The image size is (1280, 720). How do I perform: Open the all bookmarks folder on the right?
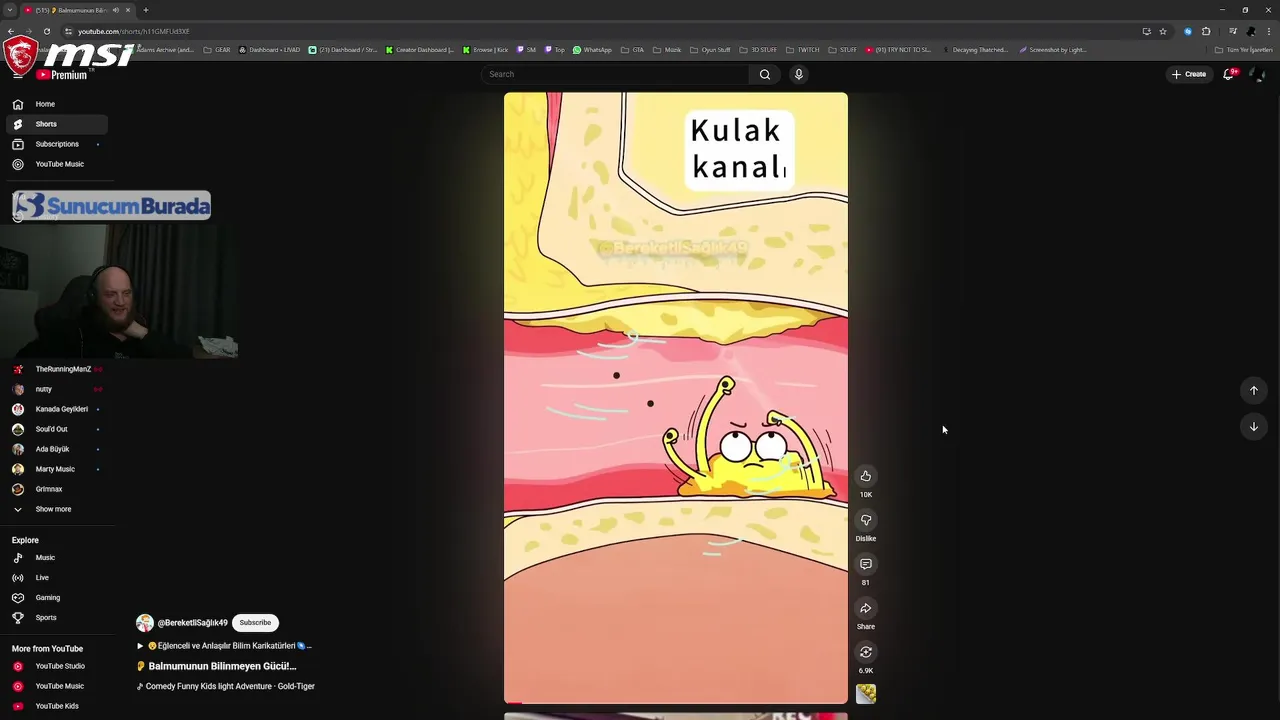tap(1244, 50)
